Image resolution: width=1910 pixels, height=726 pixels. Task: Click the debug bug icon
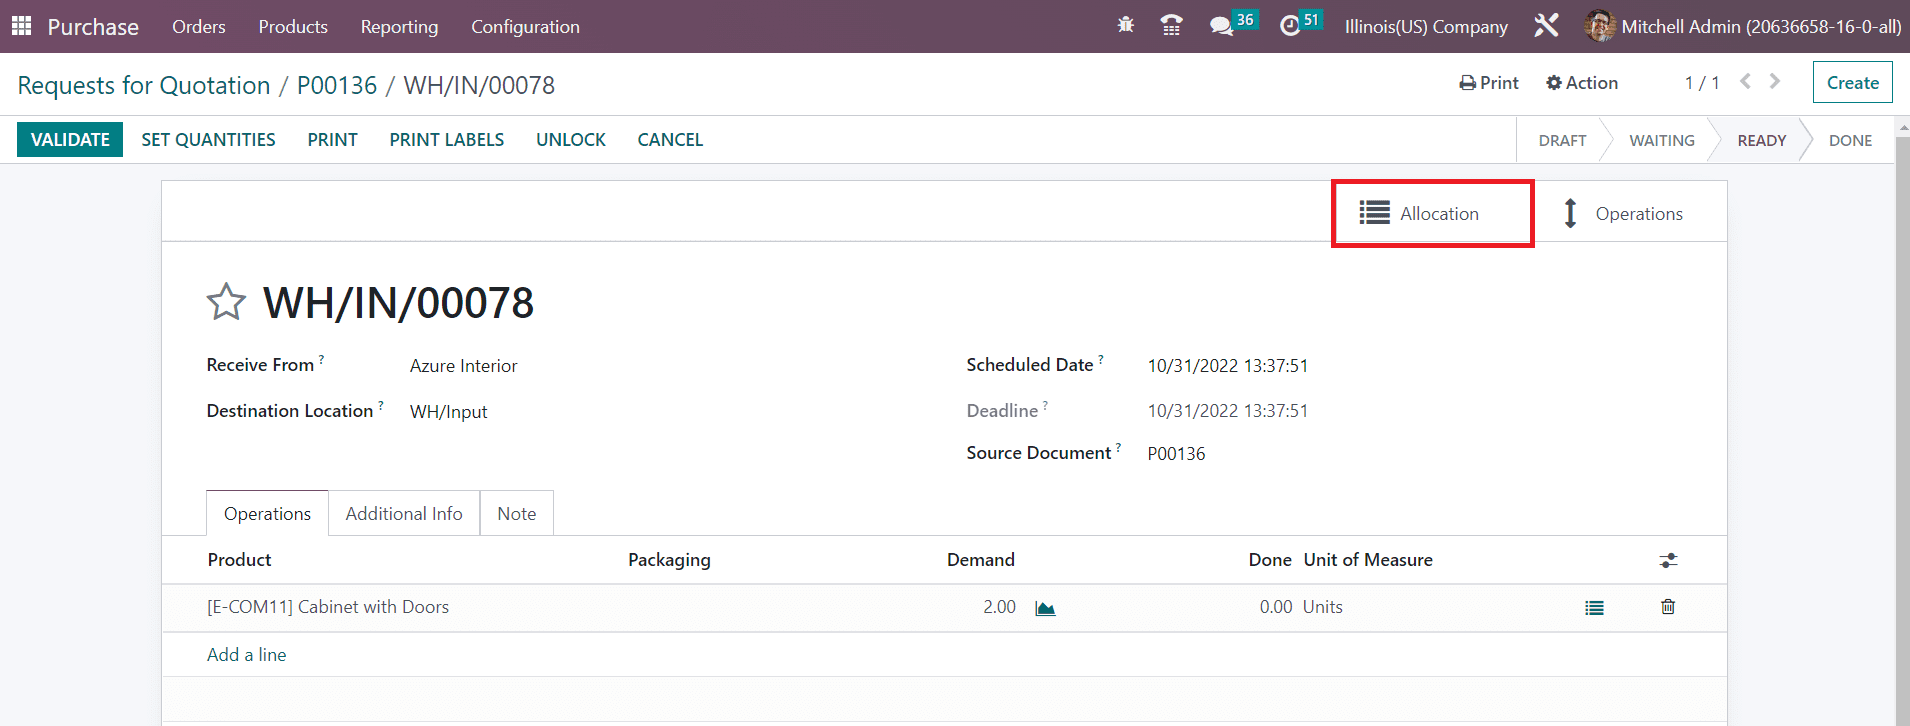(x=1125, y=26)
